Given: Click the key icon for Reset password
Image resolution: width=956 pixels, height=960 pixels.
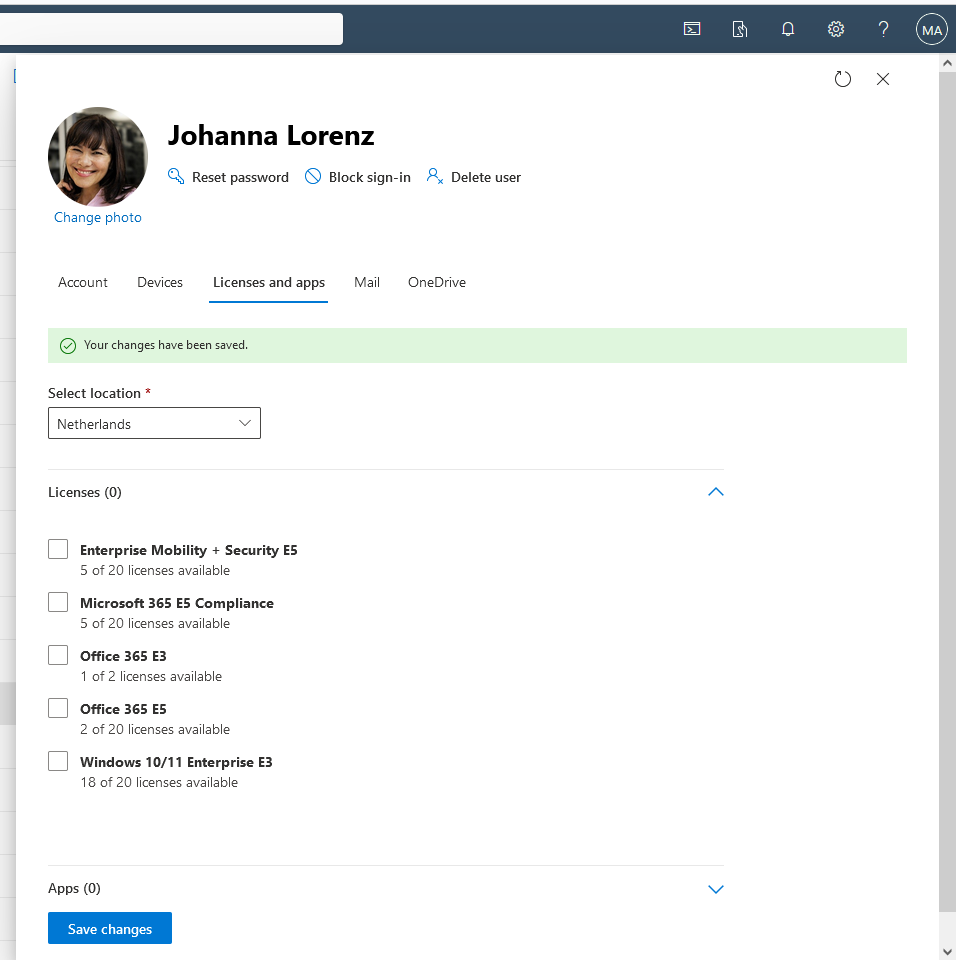Looking at the screenshot, I should pos(176,176).
